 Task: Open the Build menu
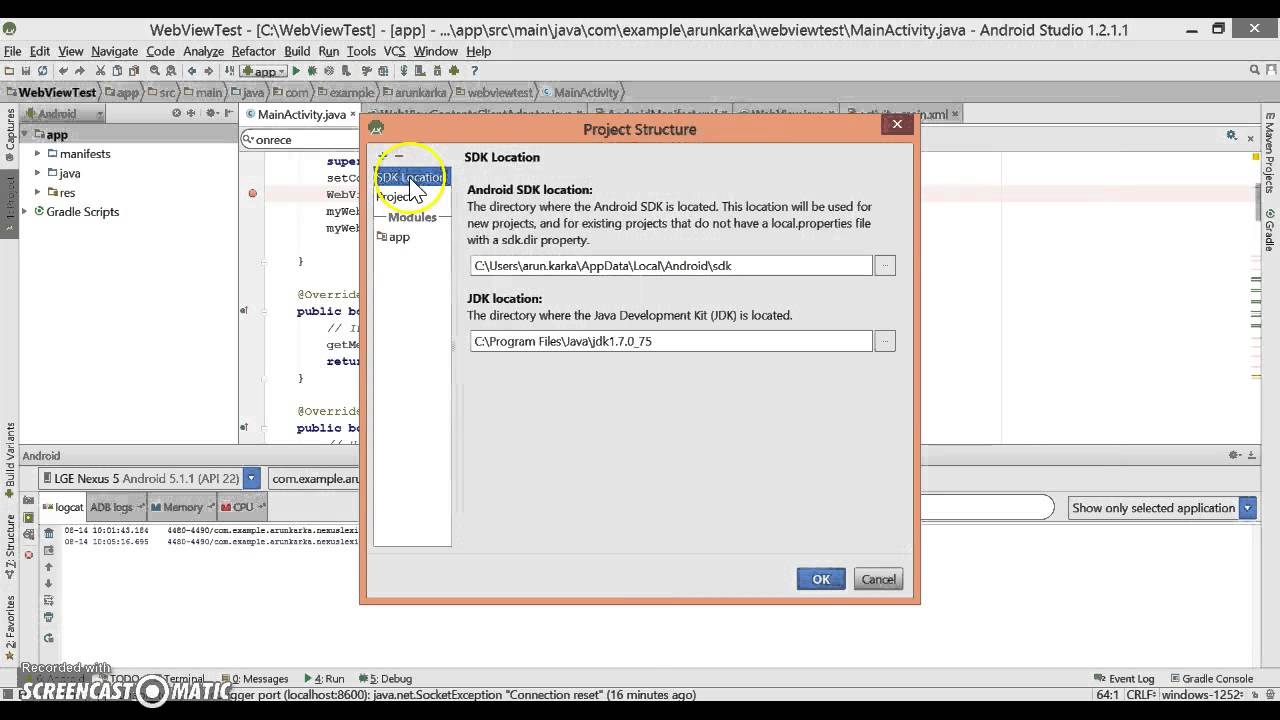pos(297,51)
